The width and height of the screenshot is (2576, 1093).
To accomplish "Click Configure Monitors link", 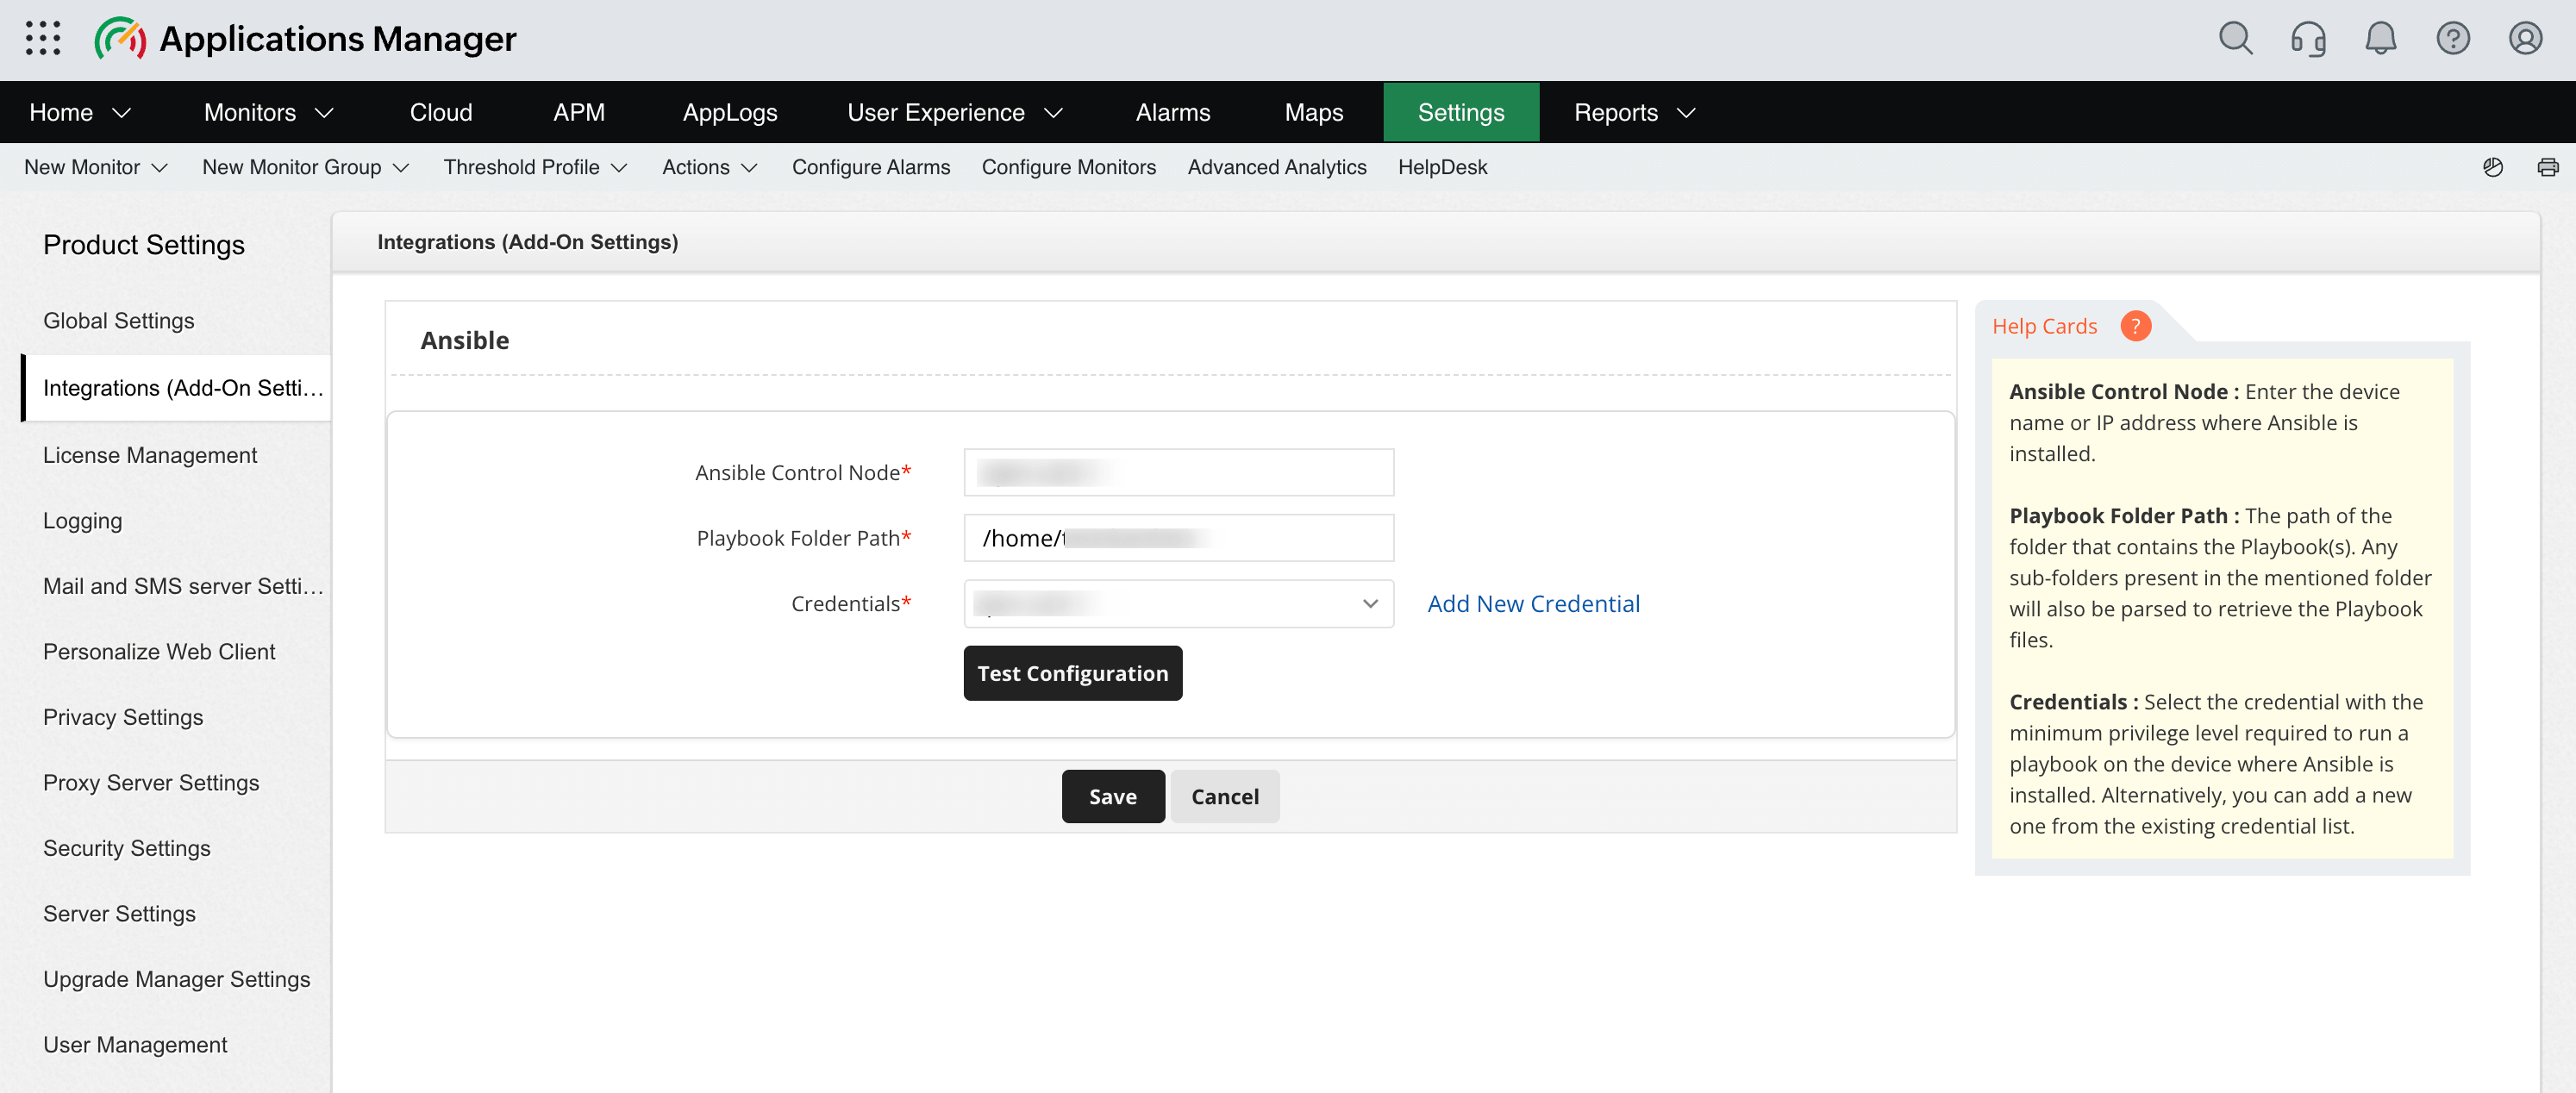I will coord(1068,167).
